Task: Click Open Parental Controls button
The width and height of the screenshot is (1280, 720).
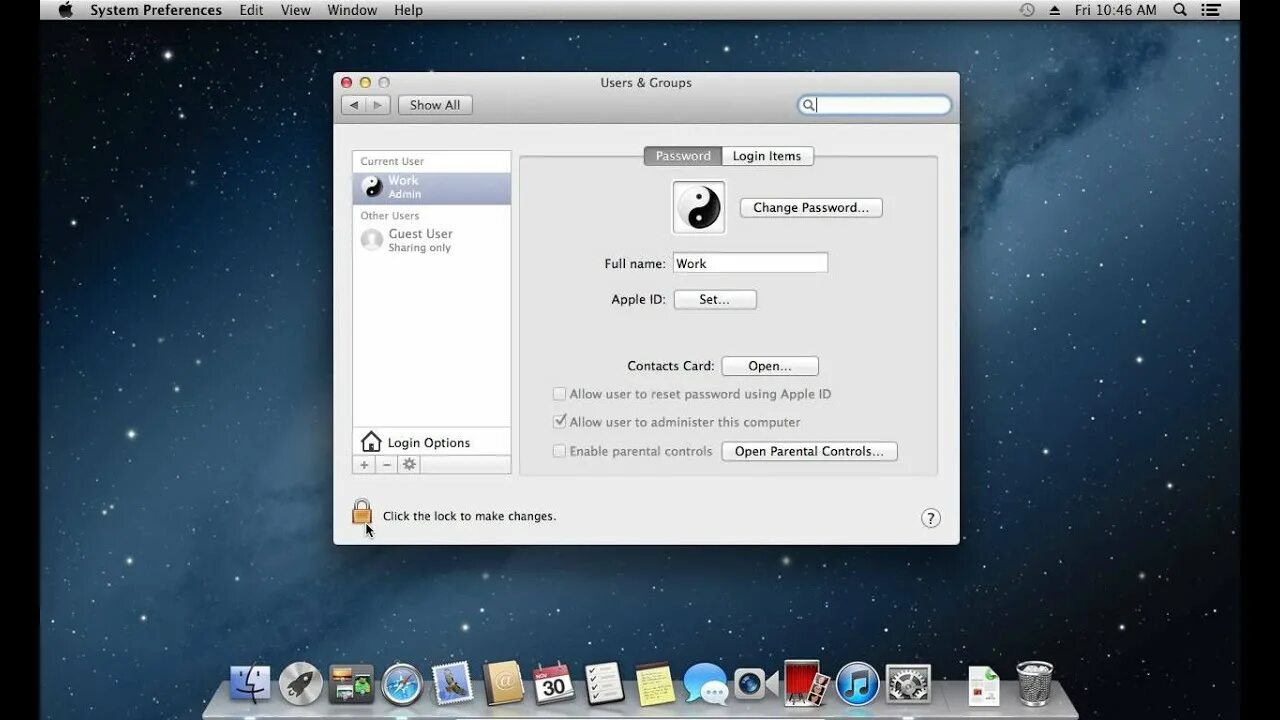Action: click(809, 451)
